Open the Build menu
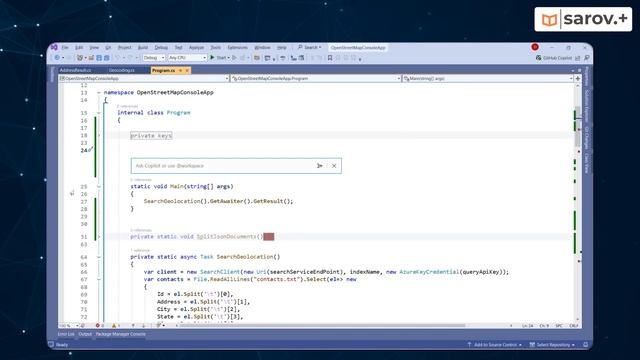The image size is (640, 360). 142,47
